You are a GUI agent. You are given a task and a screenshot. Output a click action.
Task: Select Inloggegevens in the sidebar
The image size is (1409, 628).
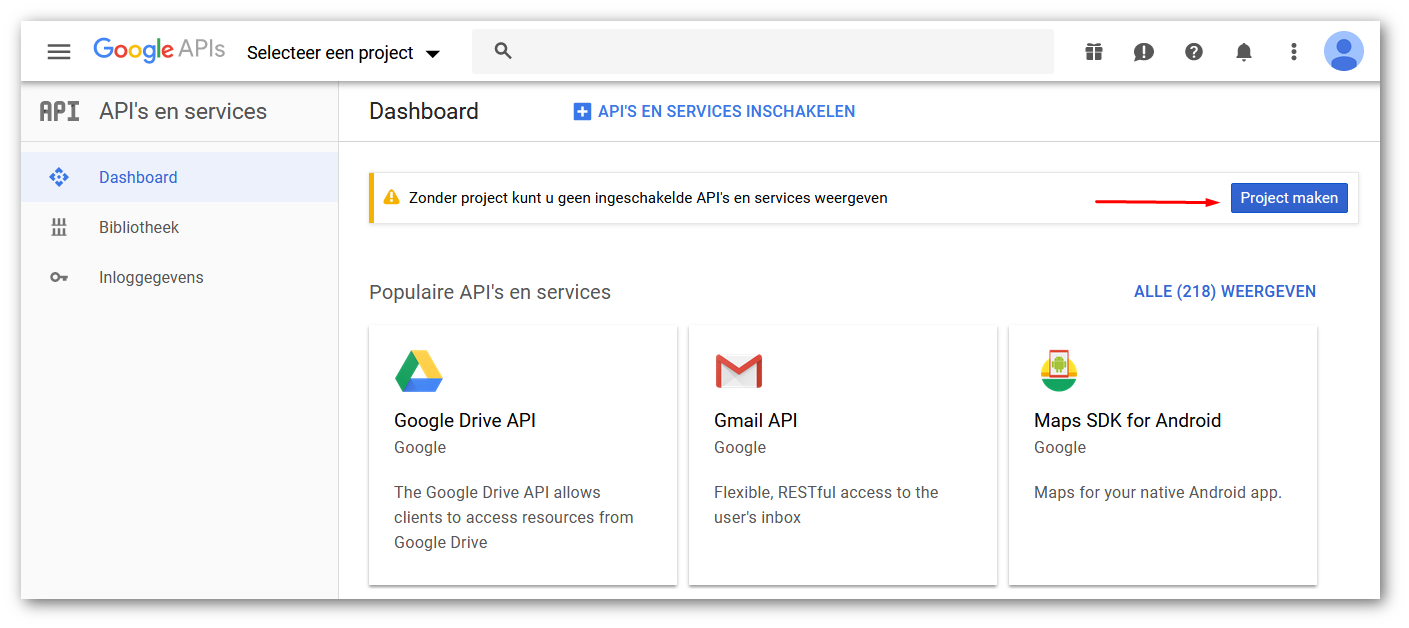click(180, 277)
